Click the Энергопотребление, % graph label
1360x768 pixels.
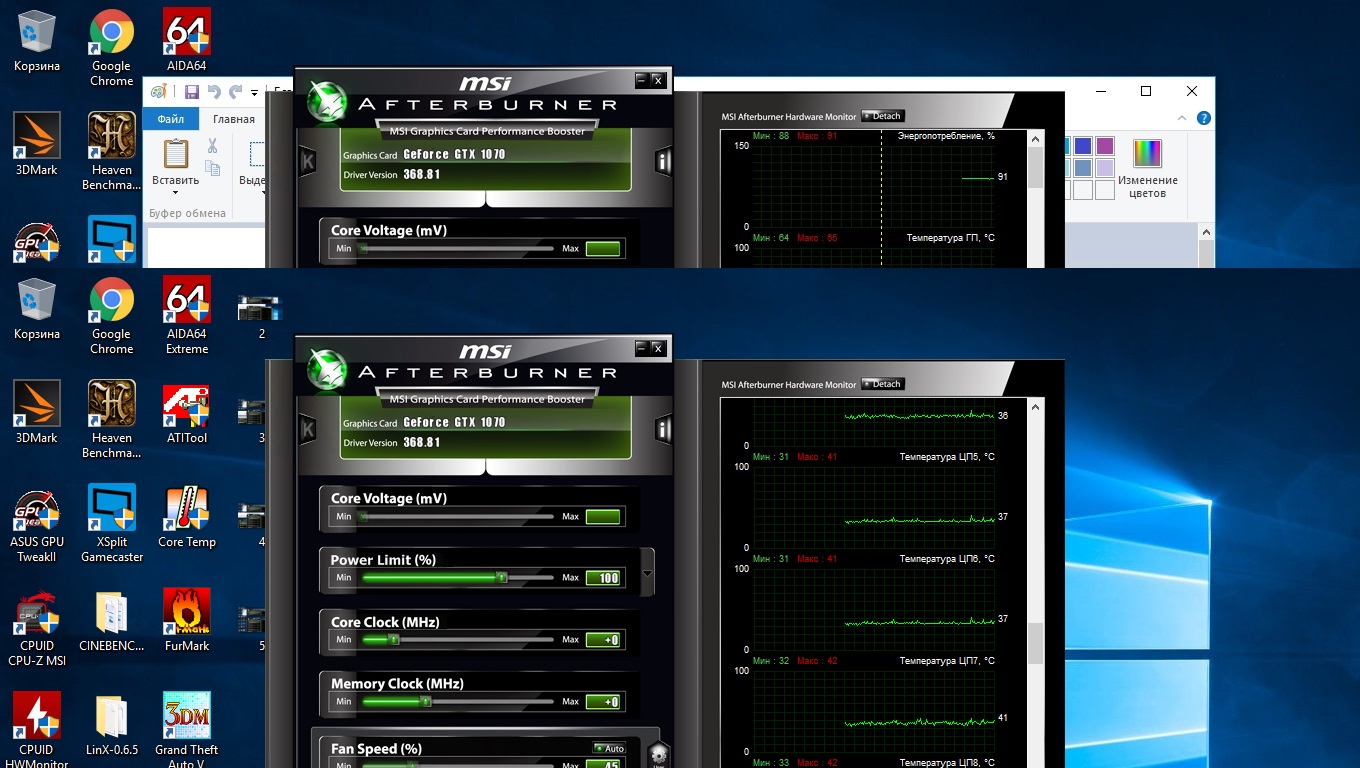click(946, 136)
